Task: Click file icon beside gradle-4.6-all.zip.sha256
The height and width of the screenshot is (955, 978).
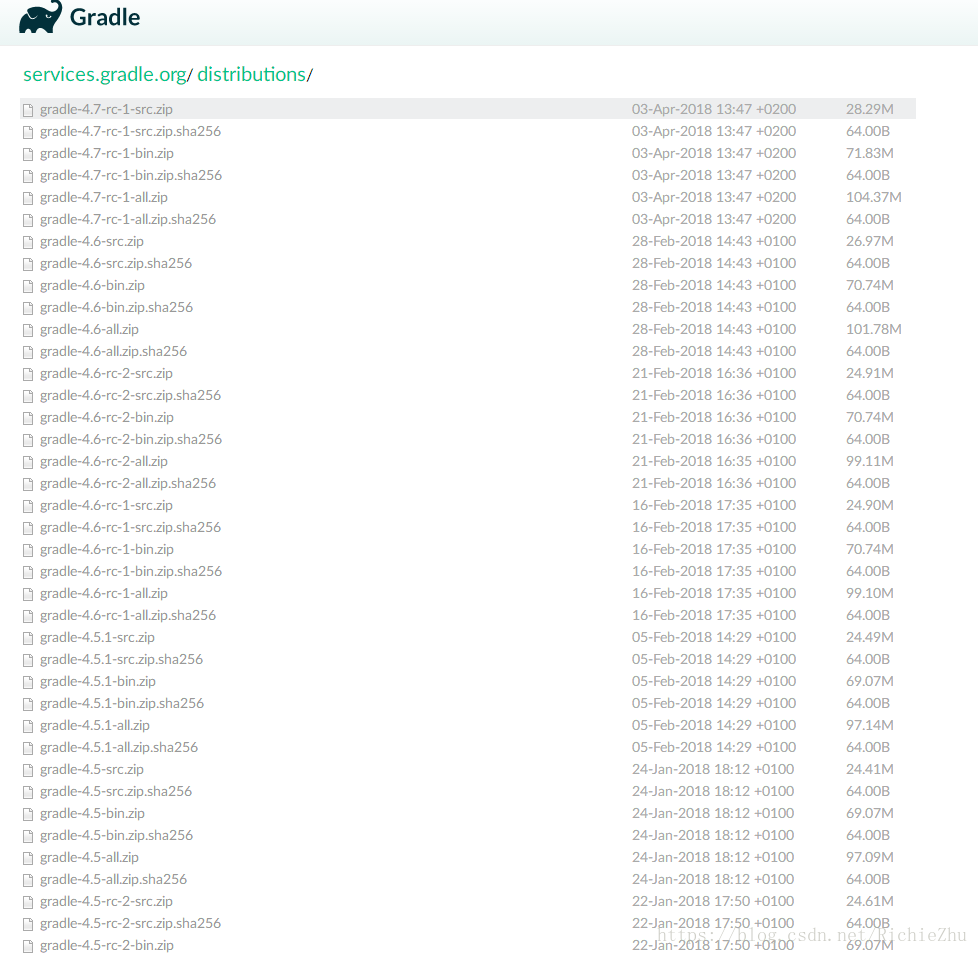Action: (x=28, y=352)
